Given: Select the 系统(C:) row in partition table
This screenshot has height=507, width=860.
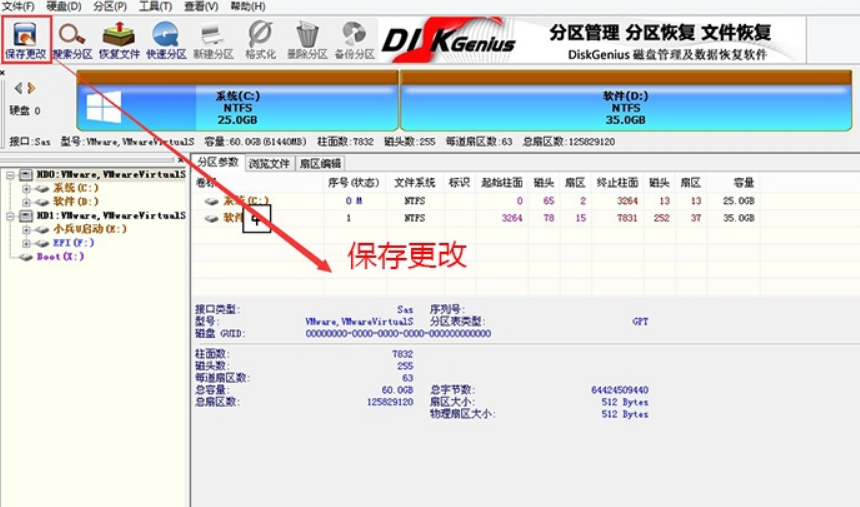Looking at the screenshot, I should [475, 201].
